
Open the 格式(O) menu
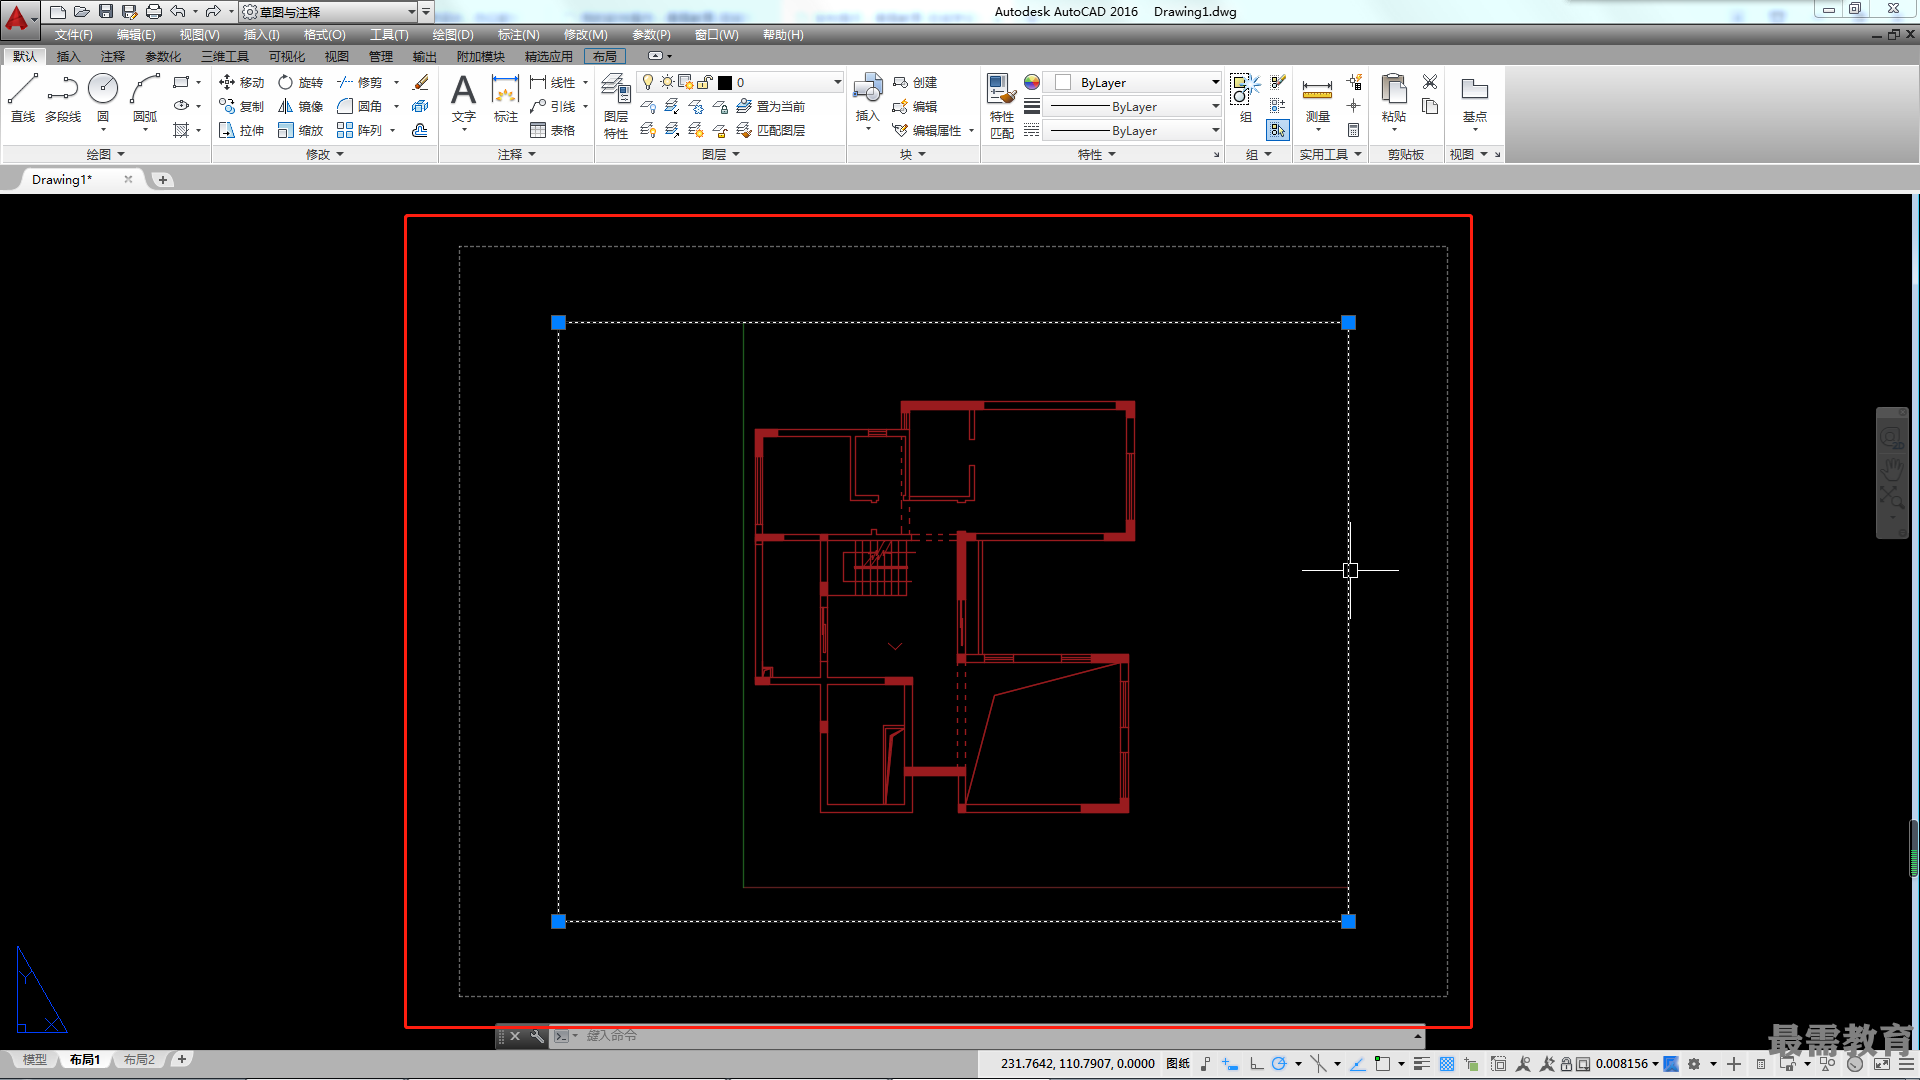click(x=324, y=35)
